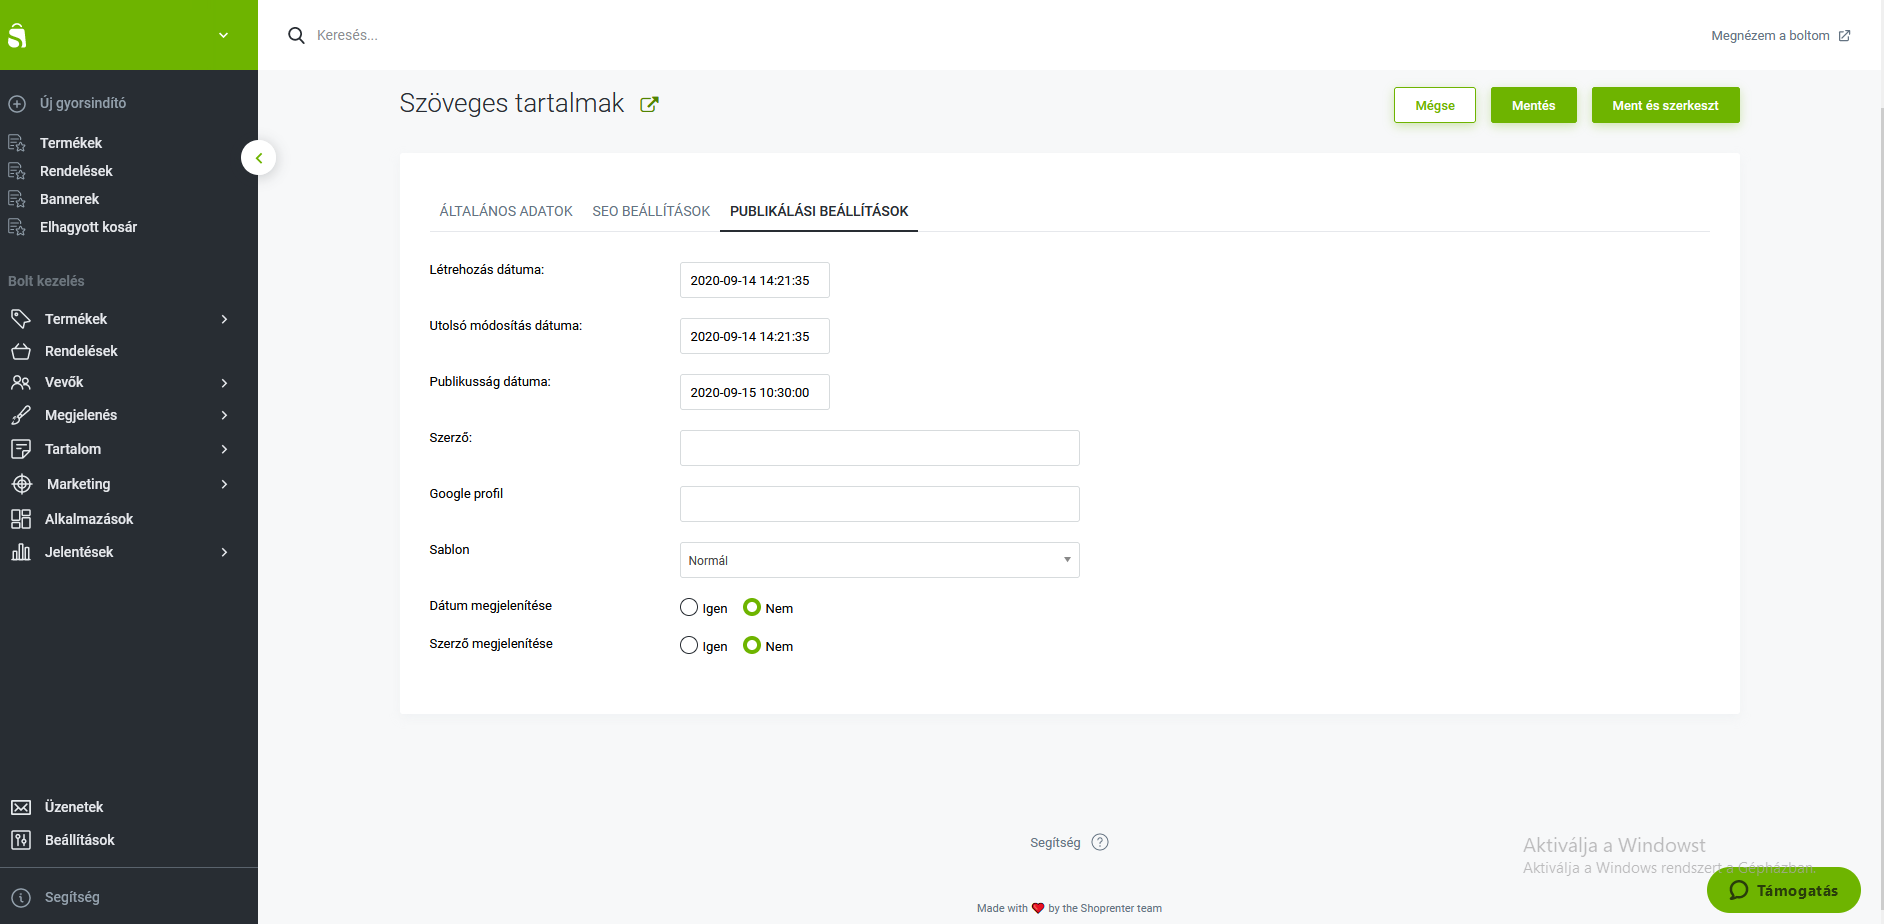Click the search magnifier icon
The width and height of the screenshot is (1884, 924).
pos(296,36)
